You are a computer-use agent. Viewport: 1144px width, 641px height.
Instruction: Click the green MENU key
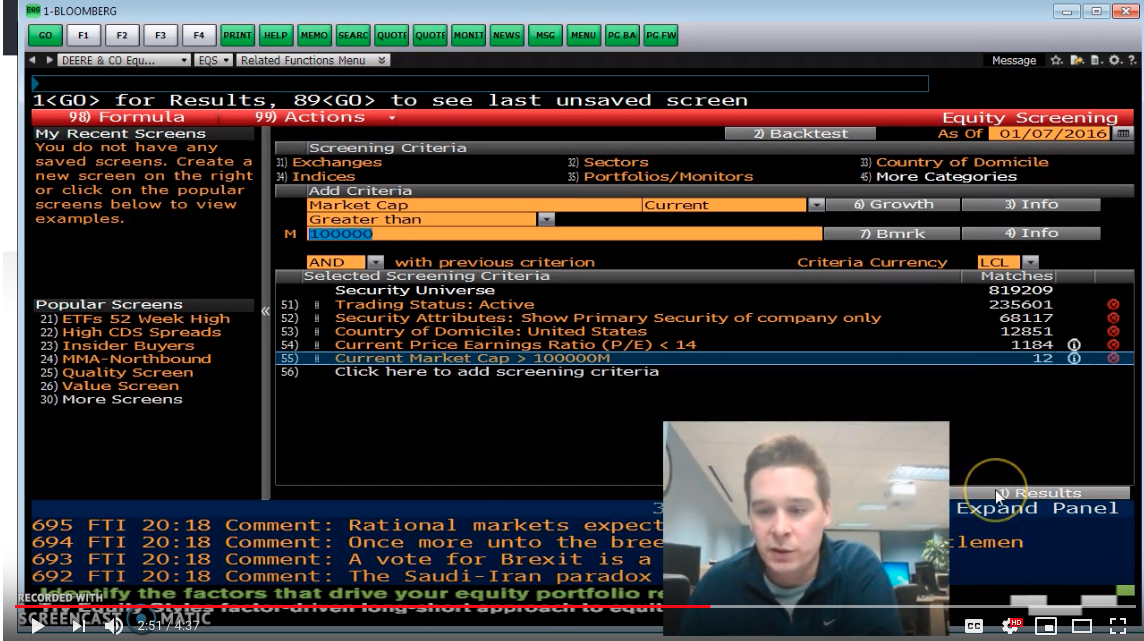(584, 35)
